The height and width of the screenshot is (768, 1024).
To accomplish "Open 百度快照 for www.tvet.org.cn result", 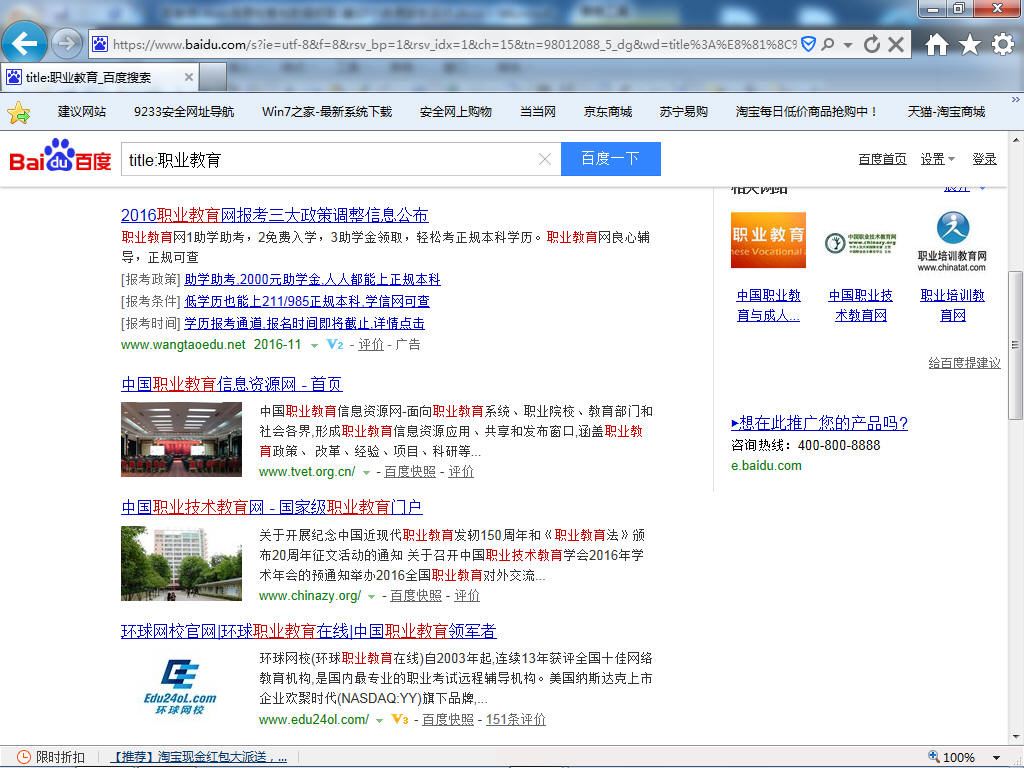I will pos(409,472).
